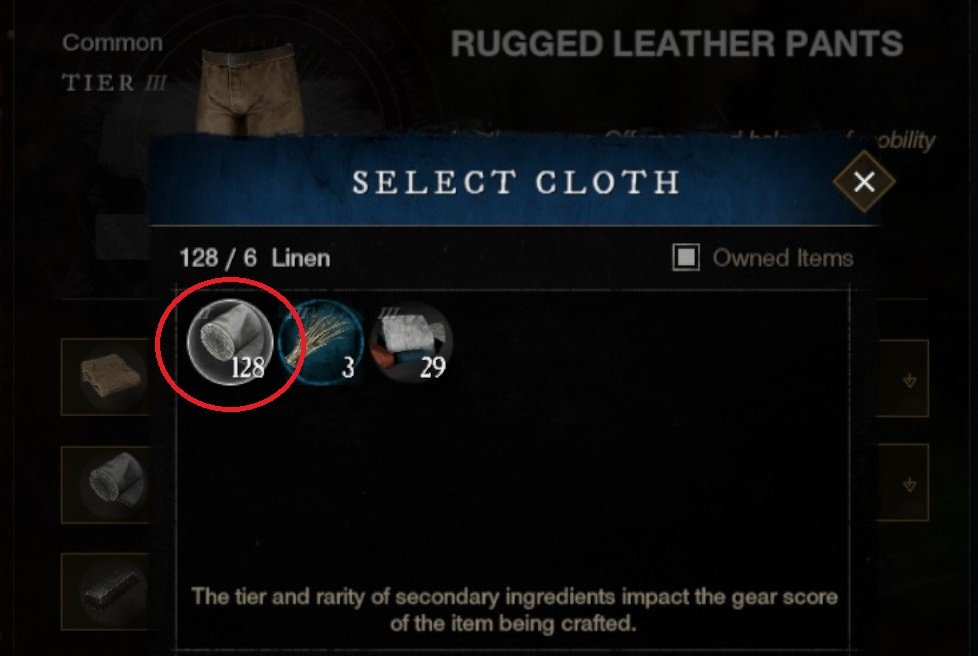Open the coarse leather ingredient slot

(x=106, y=377)
